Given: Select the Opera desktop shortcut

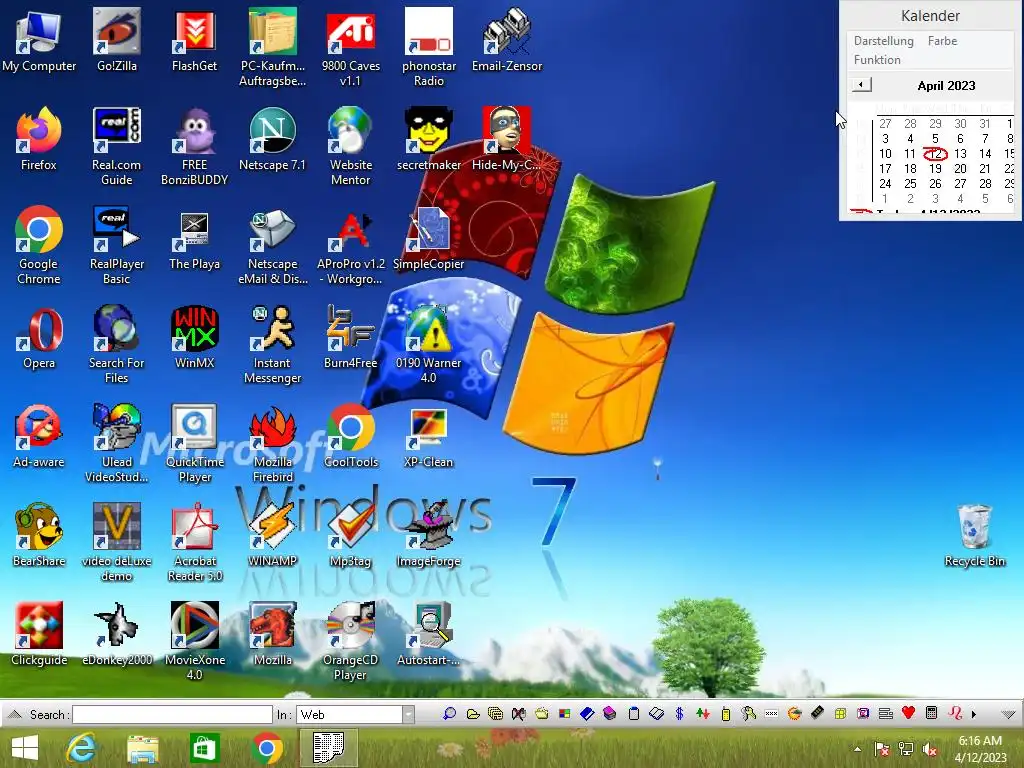Looking at the screenshot, I should [x=39, y=337].
